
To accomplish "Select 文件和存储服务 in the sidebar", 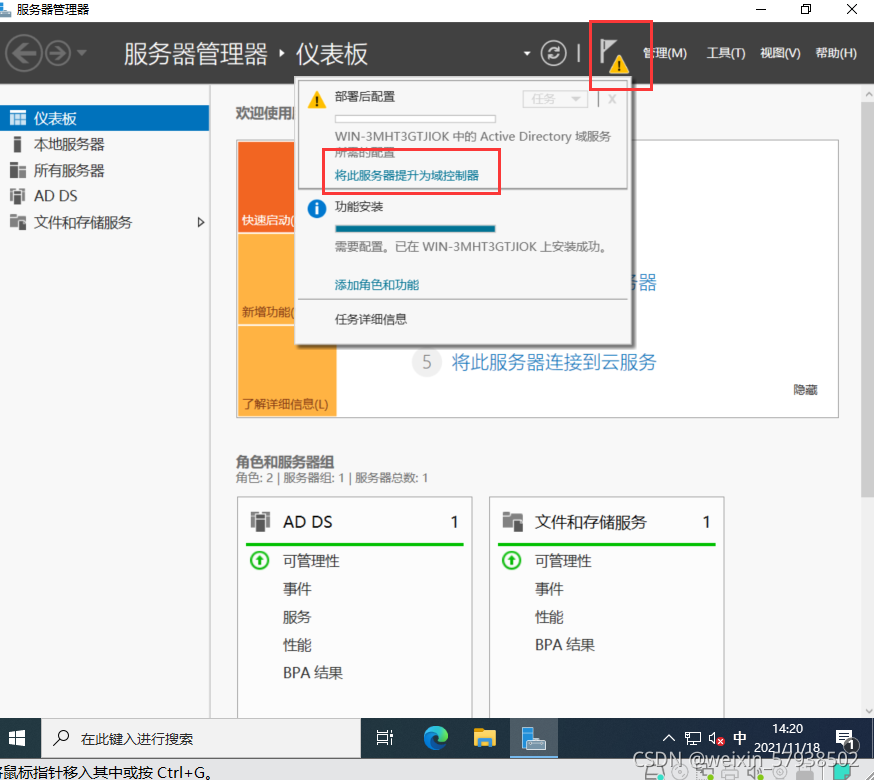I will [104, 222].
